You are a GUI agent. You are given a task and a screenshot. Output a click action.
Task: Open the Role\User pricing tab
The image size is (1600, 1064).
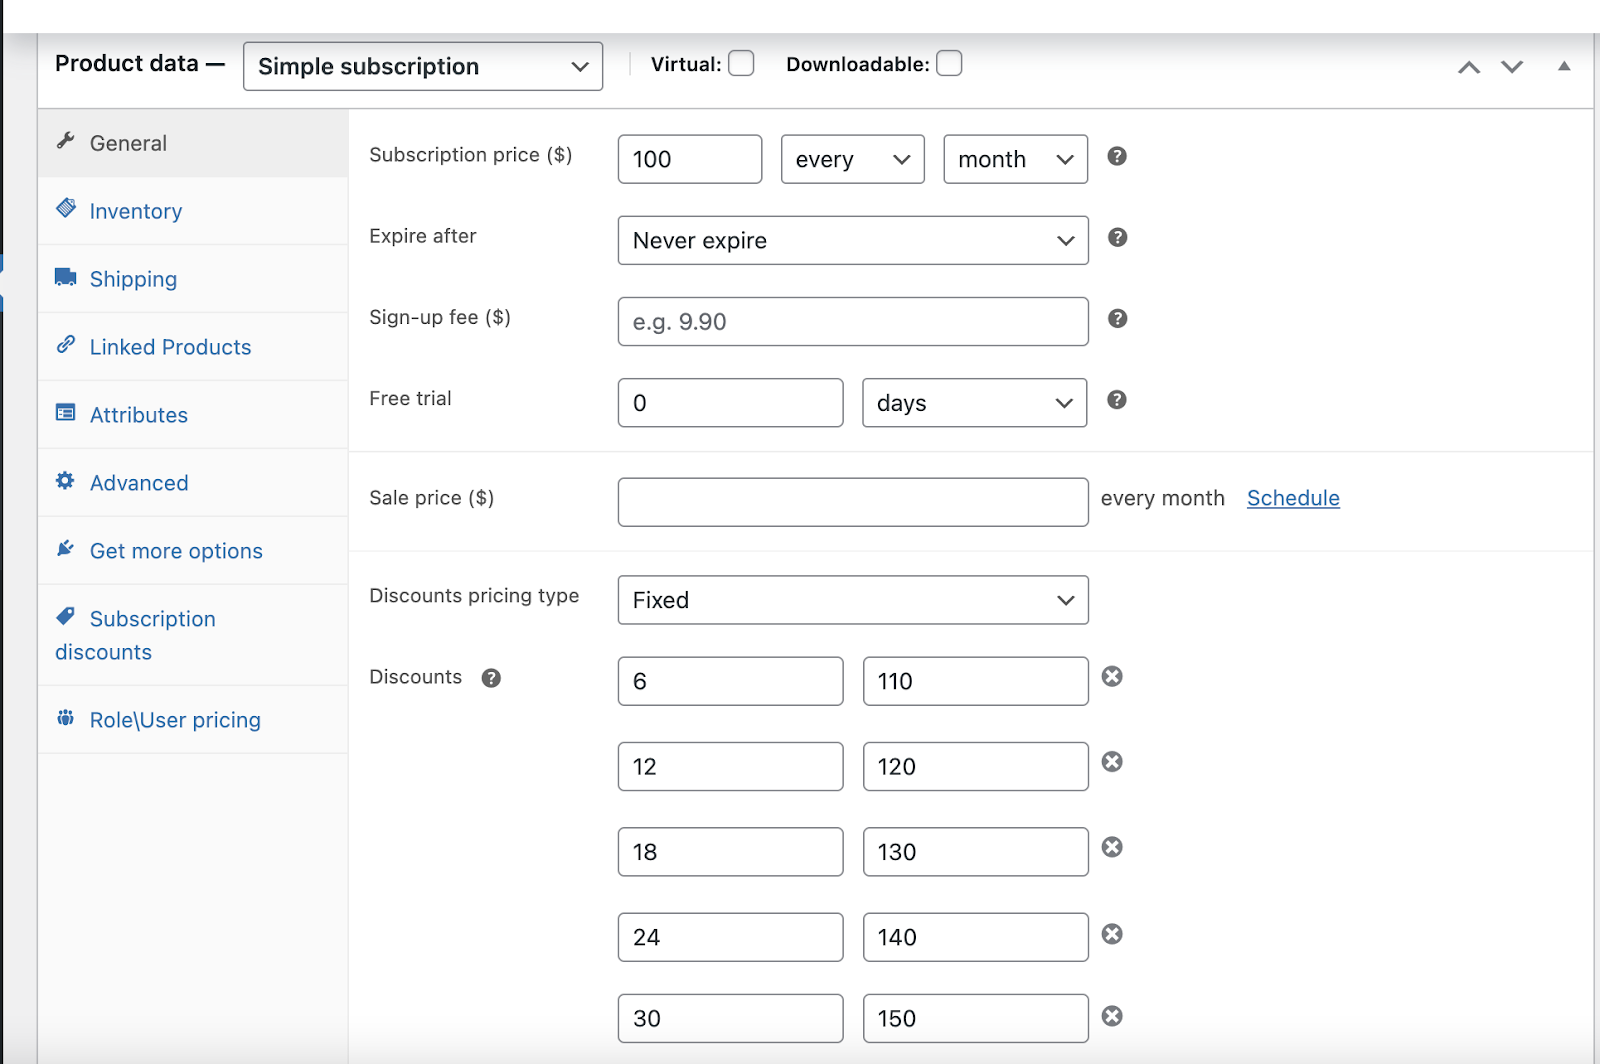point(193,720)
